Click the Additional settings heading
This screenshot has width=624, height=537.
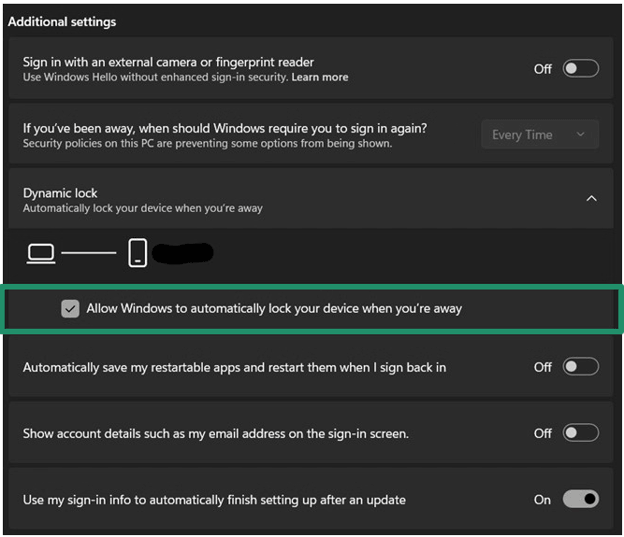pos(62,22)
